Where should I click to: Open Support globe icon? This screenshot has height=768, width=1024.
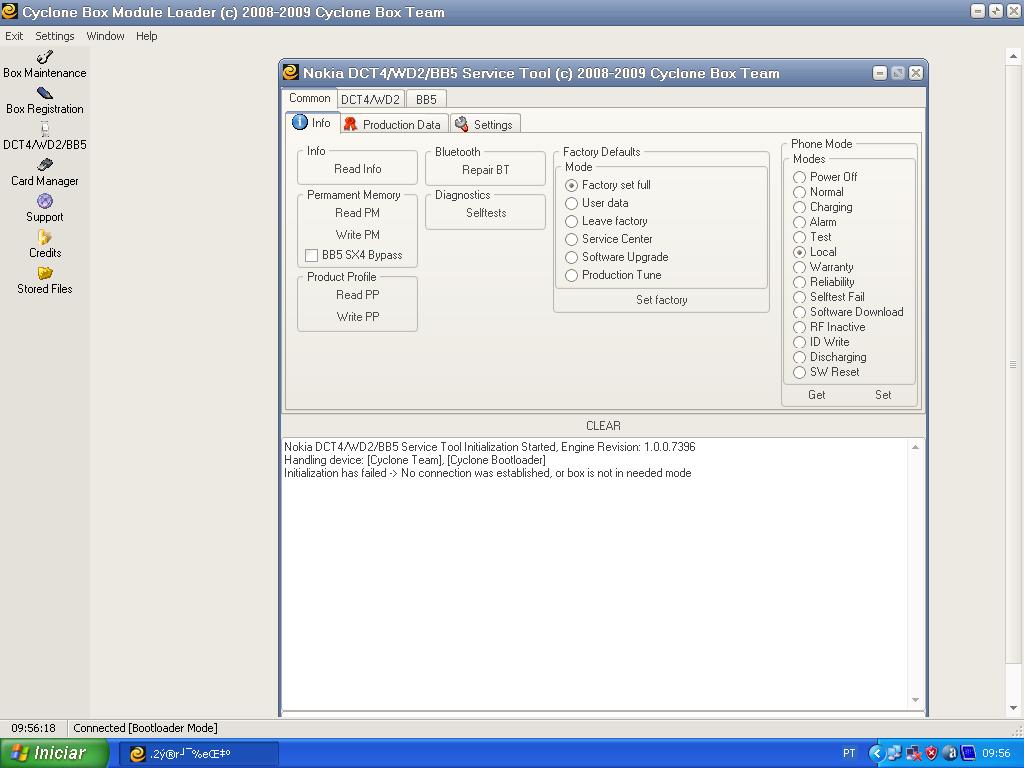click(x=44, y=201)
